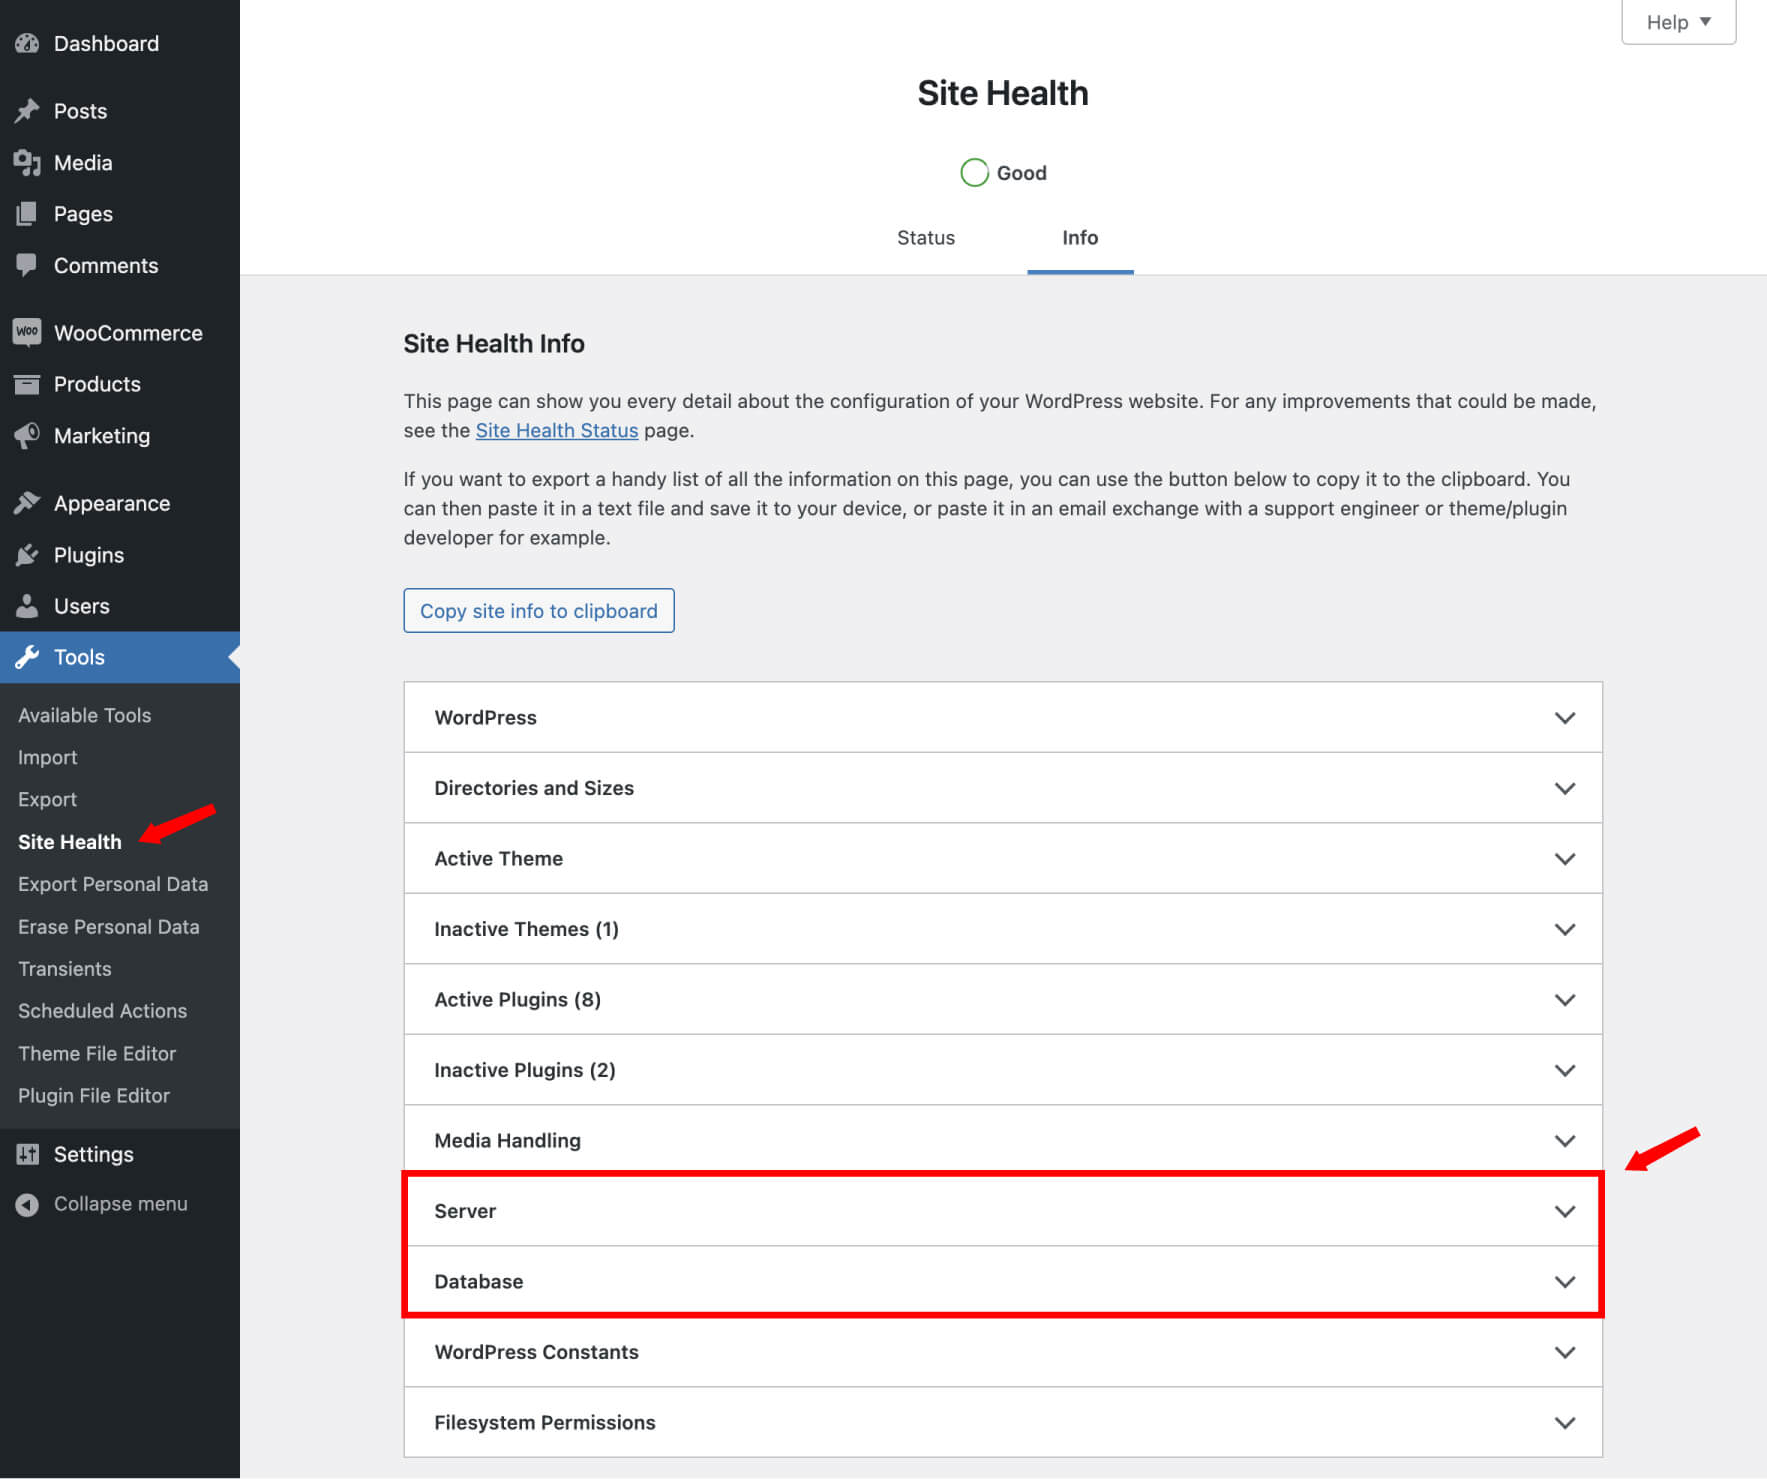Open Available Tools submenu link
This screenshot has height=1479, width=1767.
point(85,715)
